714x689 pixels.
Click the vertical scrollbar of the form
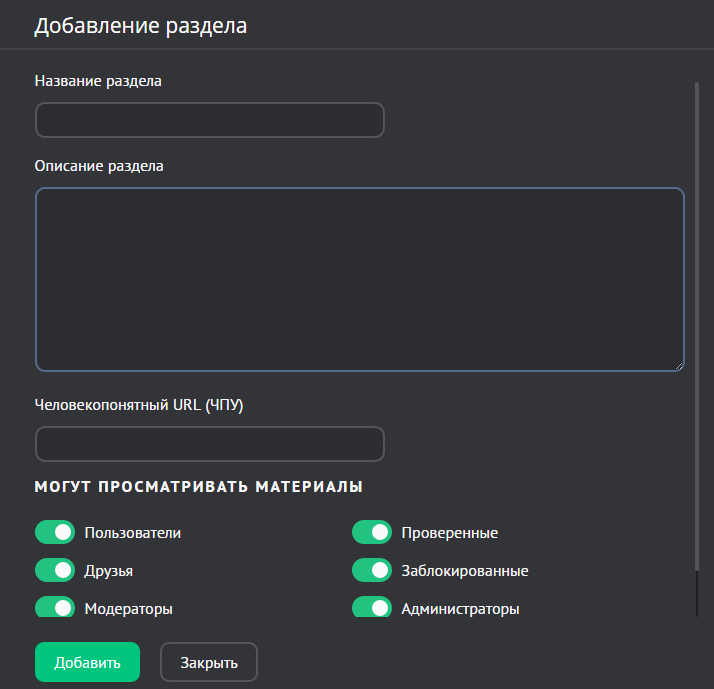[696, 330]
